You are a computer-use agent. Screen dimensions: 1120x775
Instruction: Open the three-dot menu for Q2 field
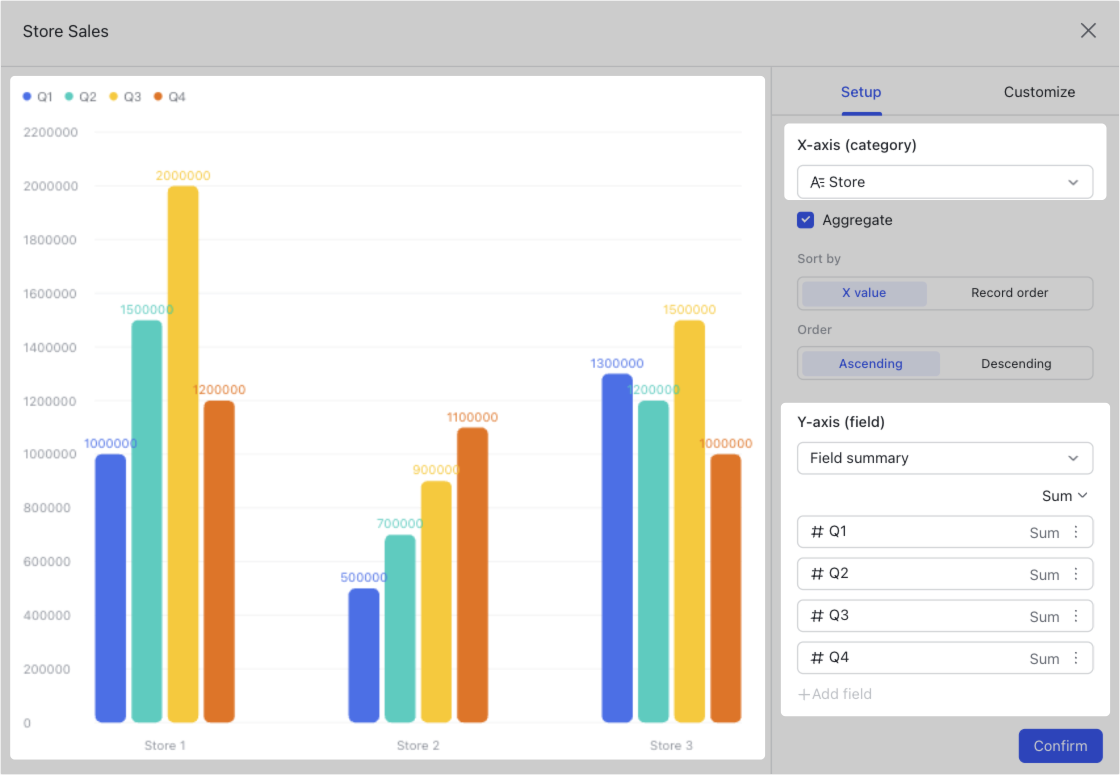tap(1076, 574)
